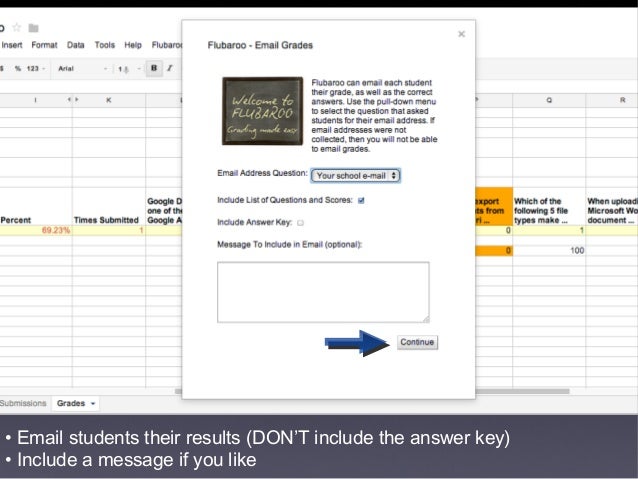The width and height of the screenshot is (638, 479).
Task: Click the 'Which of the following 5 file types' cell
Action: click(549, 207)
